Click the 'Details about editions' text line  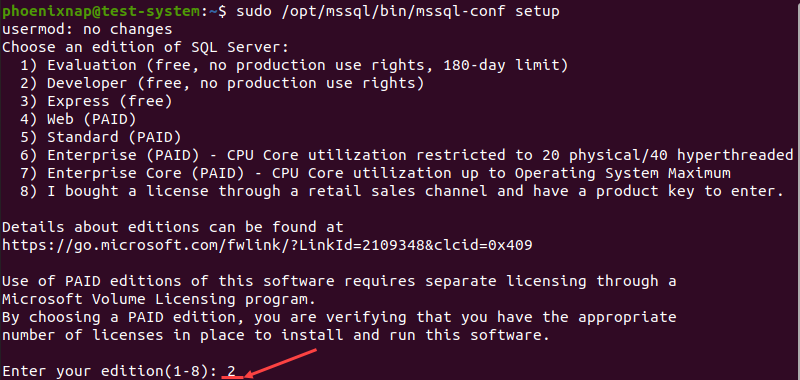173,227
